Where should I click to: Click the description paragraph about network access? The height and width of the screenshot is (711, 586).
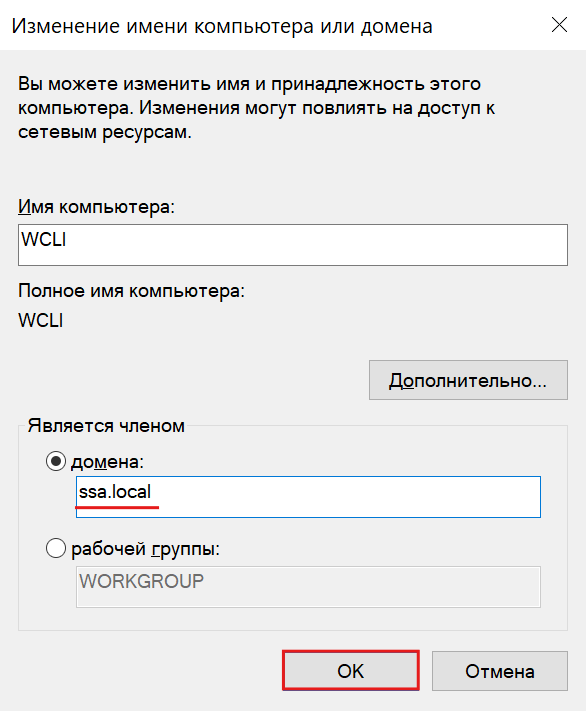(256, 108)
